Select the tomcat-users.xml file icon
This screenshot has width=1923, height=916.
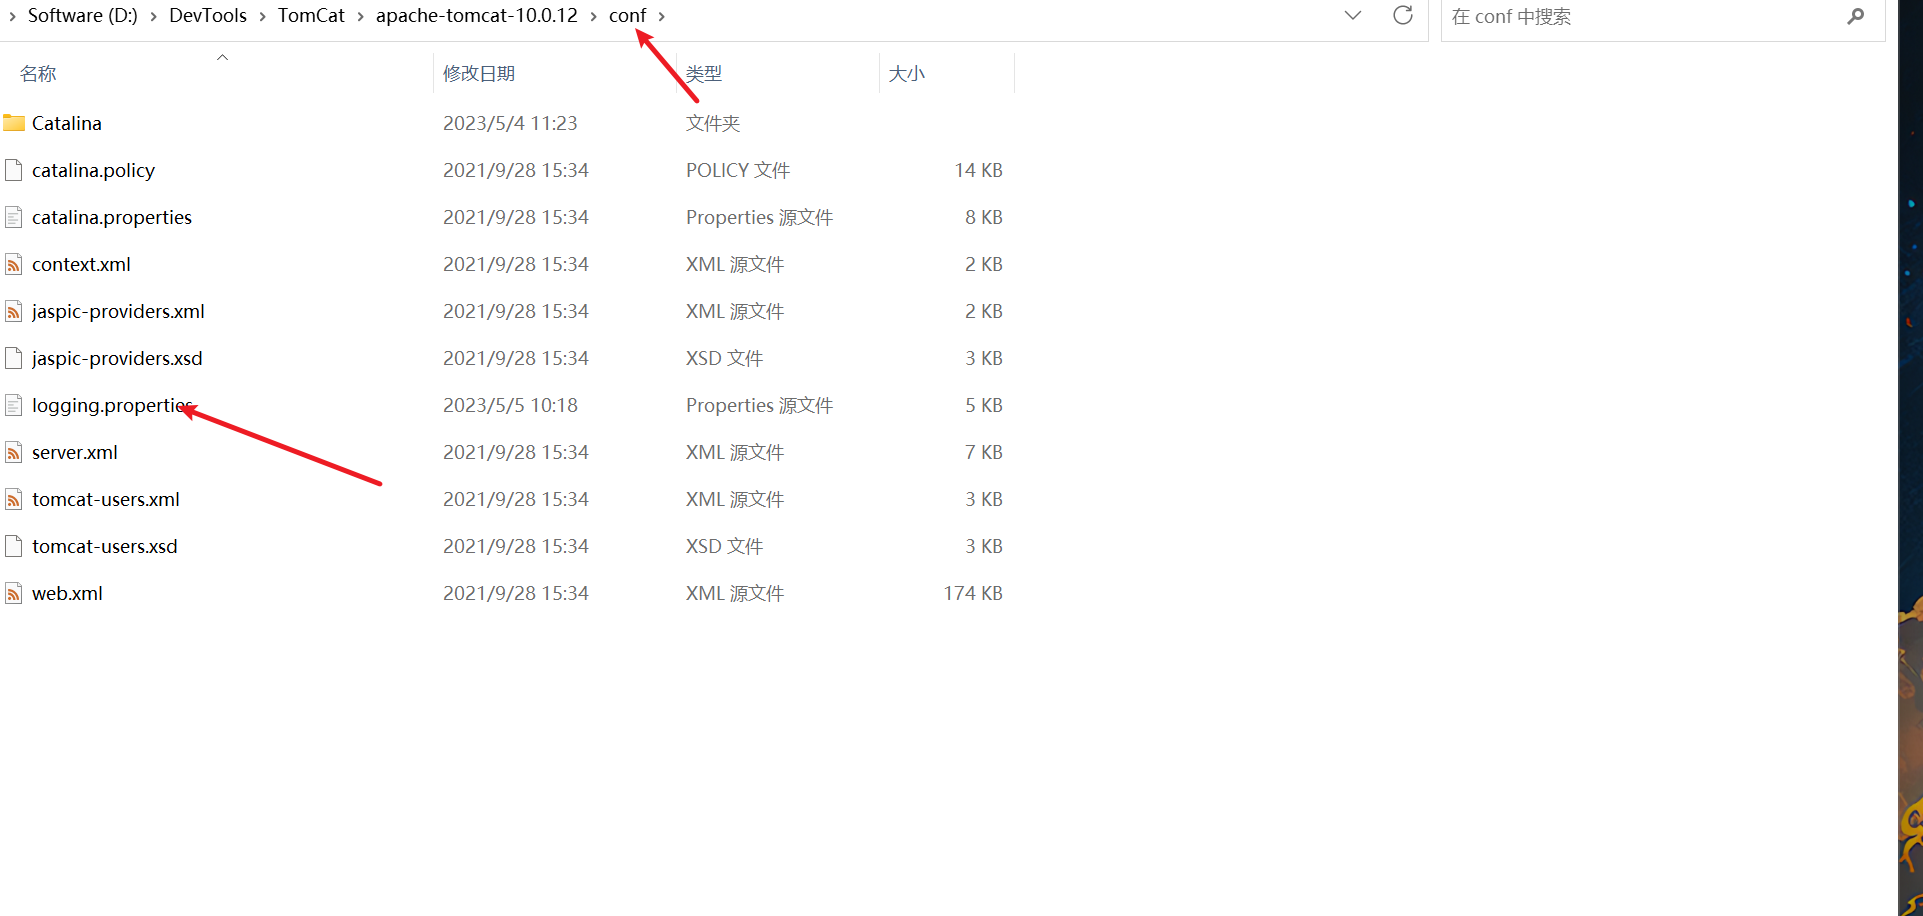pyautogui.click(x=14, y=499)
